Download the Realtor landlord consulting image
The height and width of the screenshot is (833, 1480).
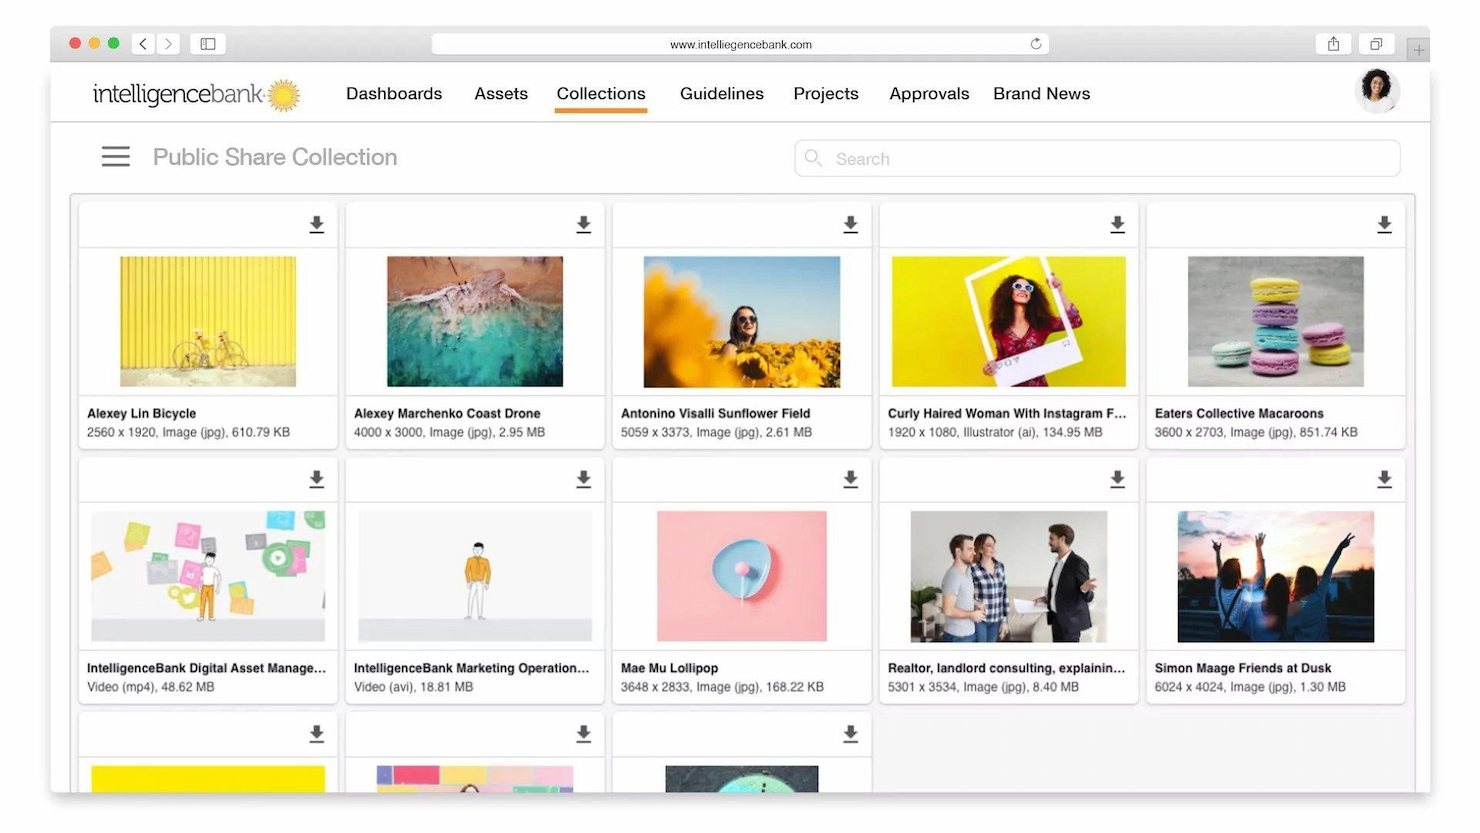[x=1117, y=480]
